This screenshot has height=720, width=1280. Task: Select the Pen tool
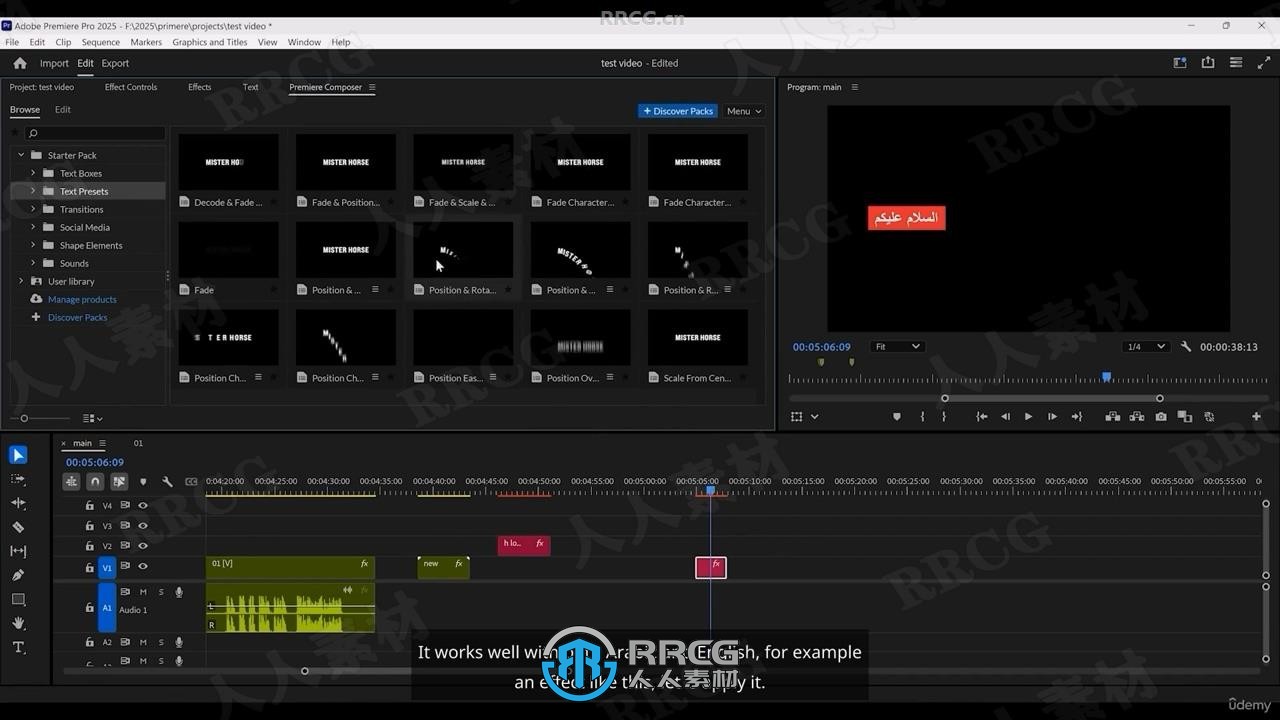pyautogui.click(x=18, y=575)
